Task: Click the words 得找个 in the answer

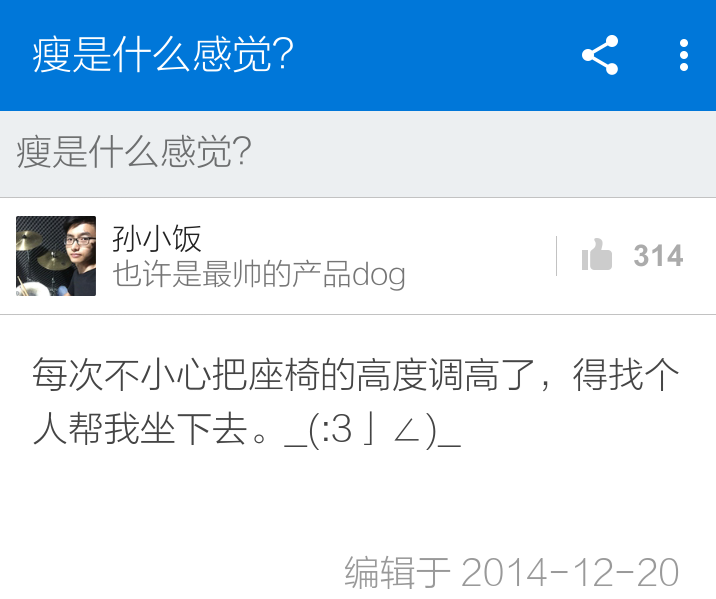Action: (626, 374)
